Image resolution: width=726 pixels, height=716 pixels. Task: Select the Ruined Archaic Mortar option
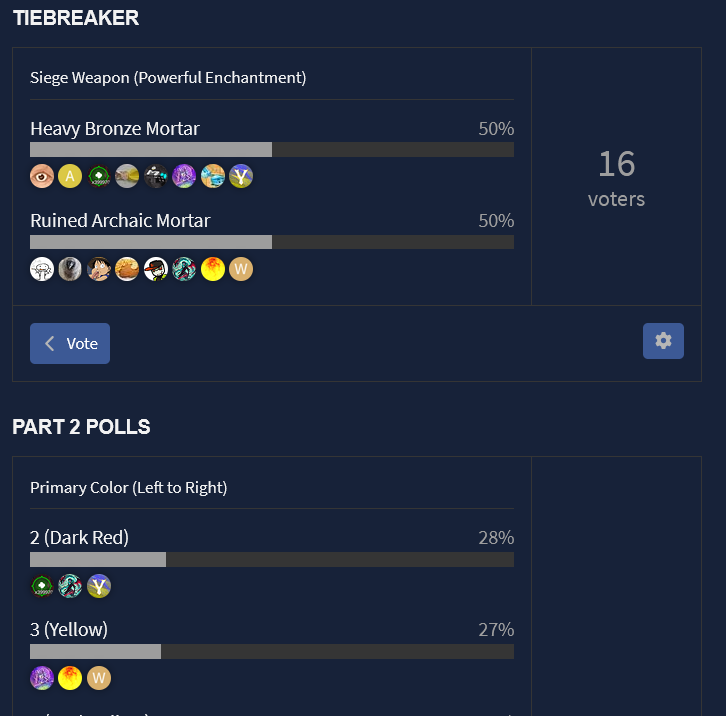120,221
